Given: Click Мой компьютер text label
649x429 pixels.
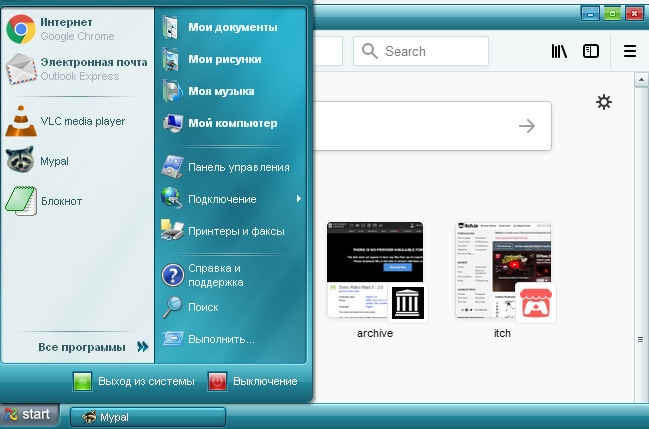Looking at the screenshot, I should [x=233, y=123].
